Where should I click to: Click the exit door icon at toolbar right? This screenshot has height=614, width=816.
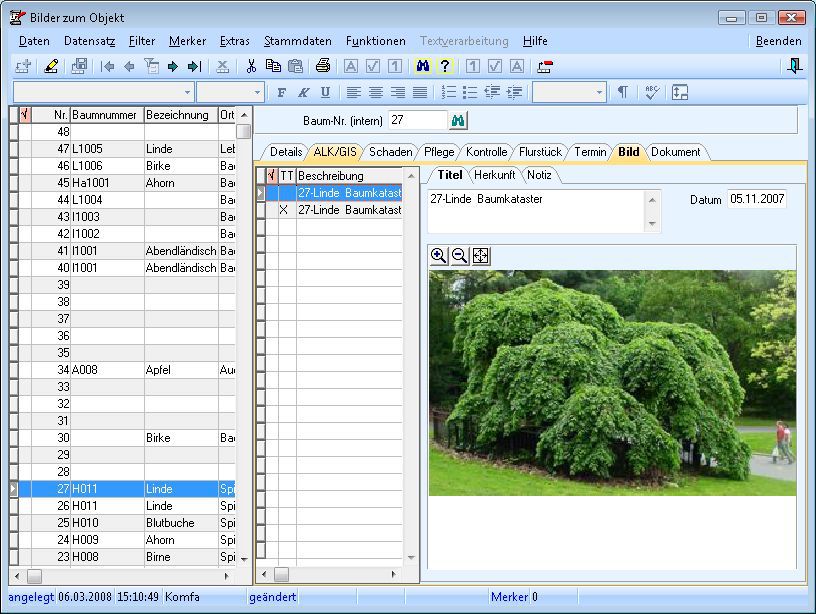pos(794,66)
